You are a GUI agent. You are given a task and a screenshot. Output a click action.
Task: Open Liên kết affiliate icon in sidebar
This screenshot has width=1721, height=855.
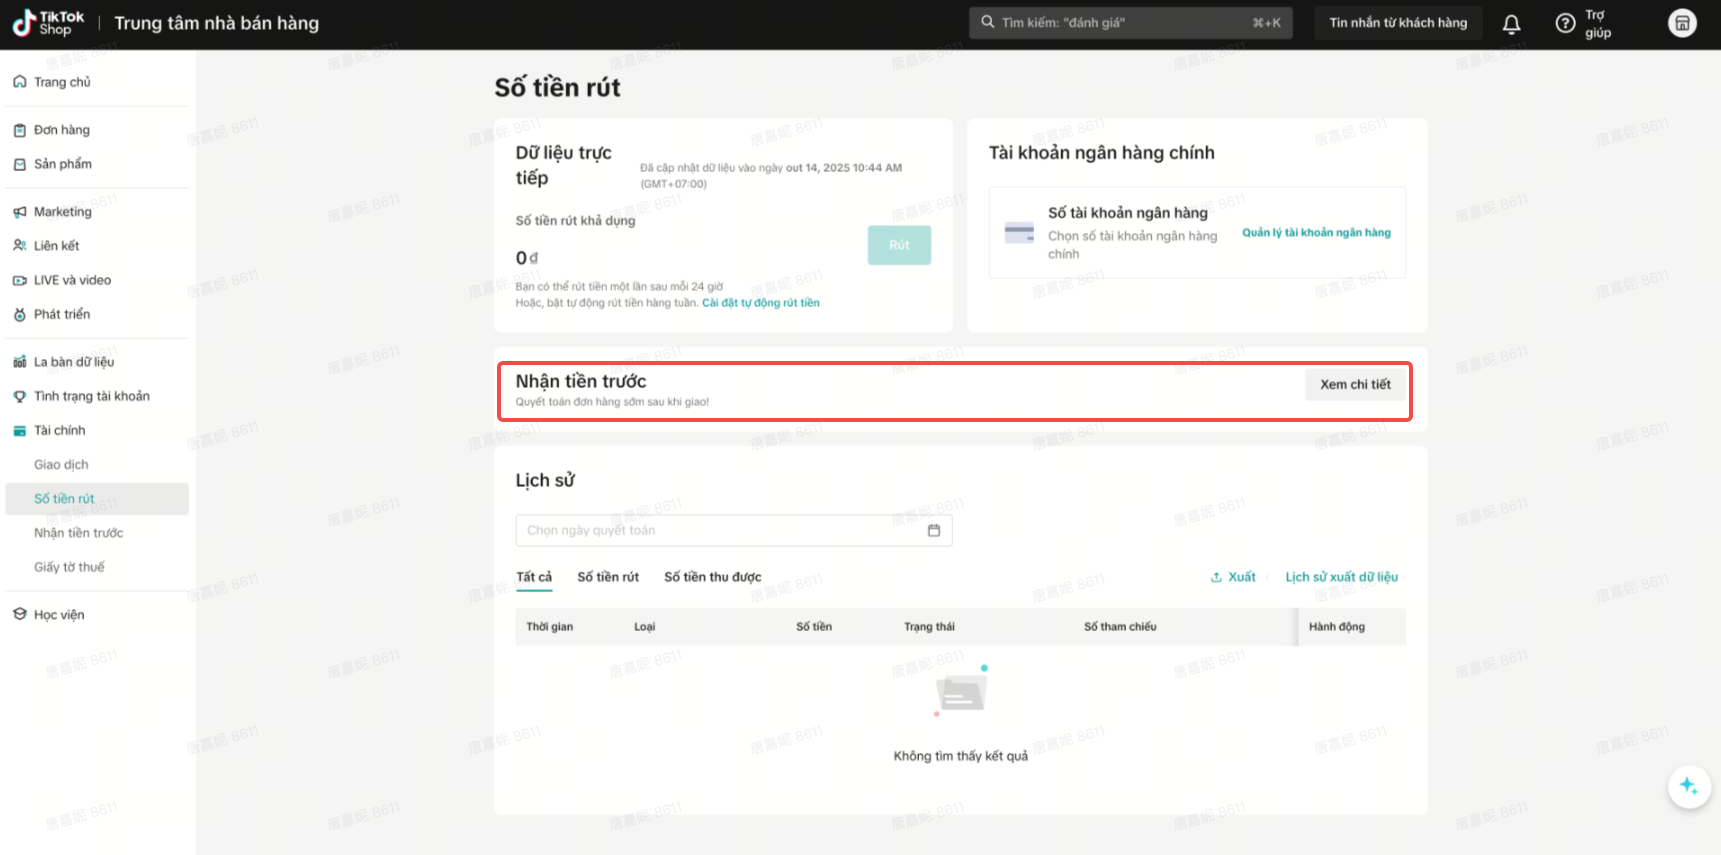pos(19,246)
